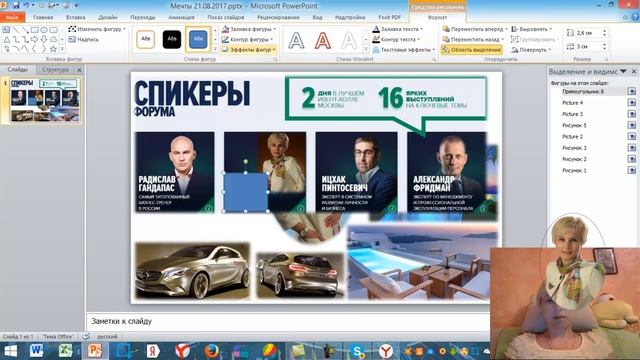Open Firefox from the taskbar

click(211, 351)
